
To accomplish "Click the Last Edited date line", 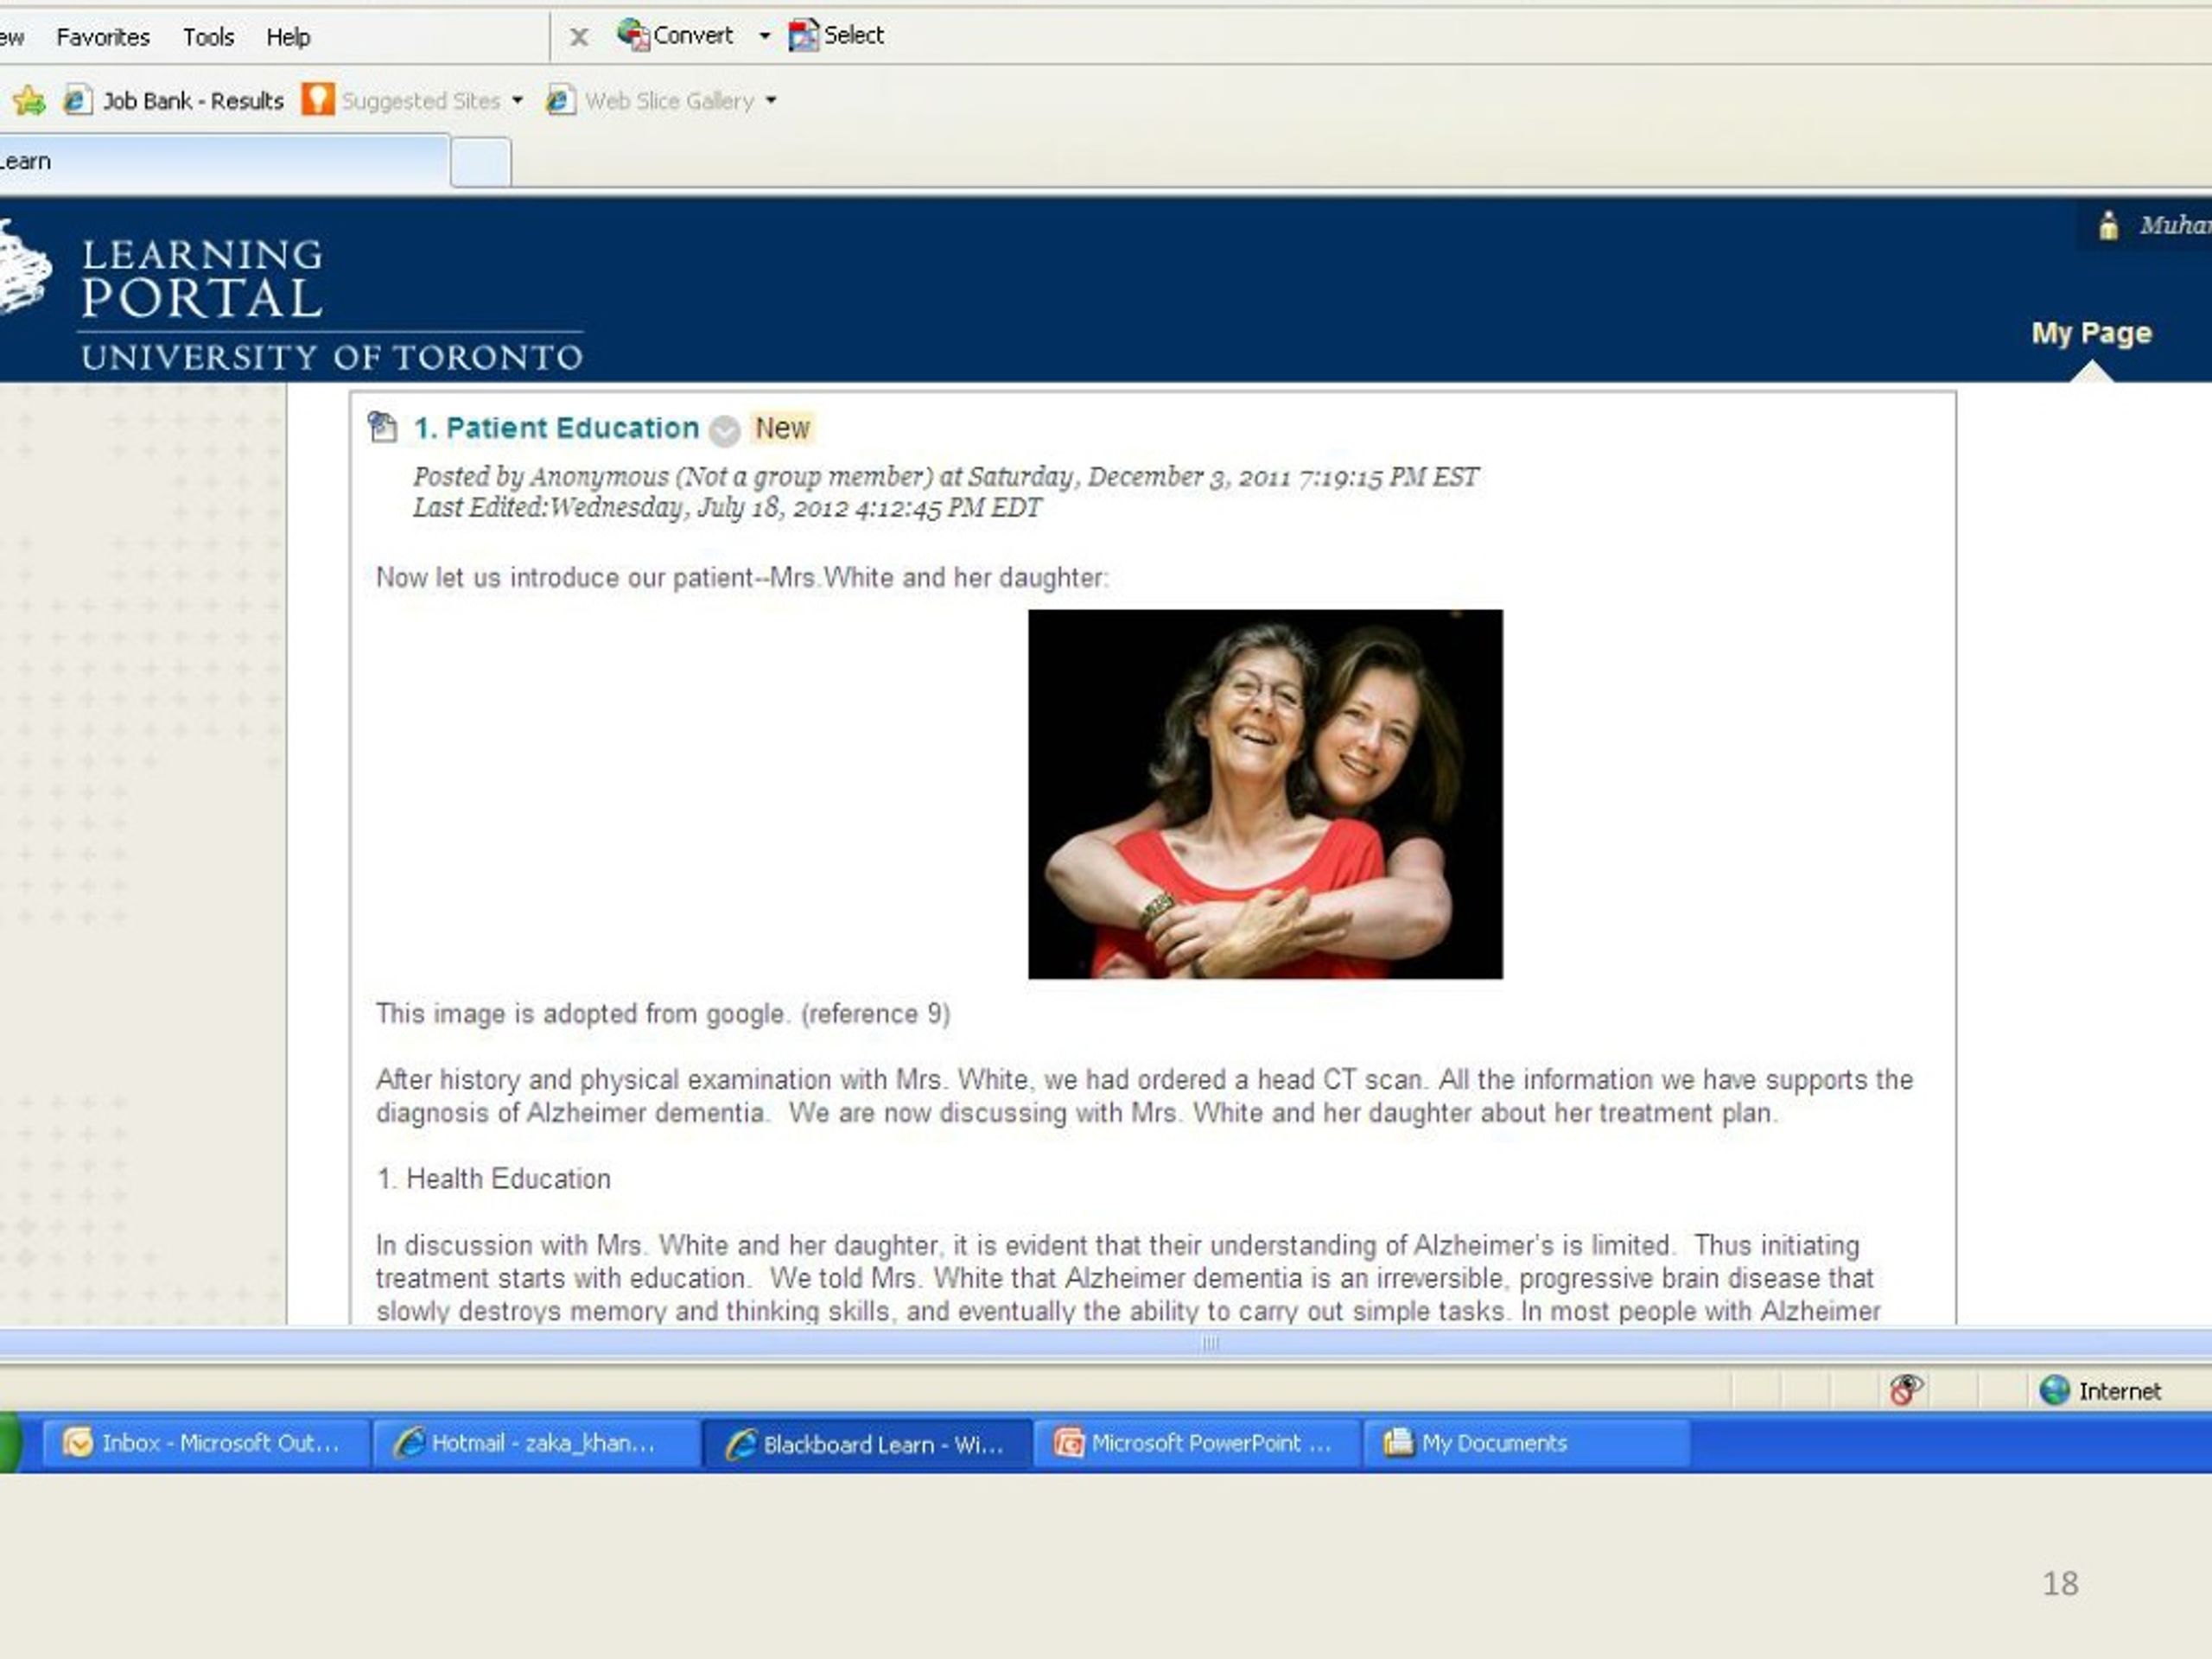I will [x=727, y=508].
